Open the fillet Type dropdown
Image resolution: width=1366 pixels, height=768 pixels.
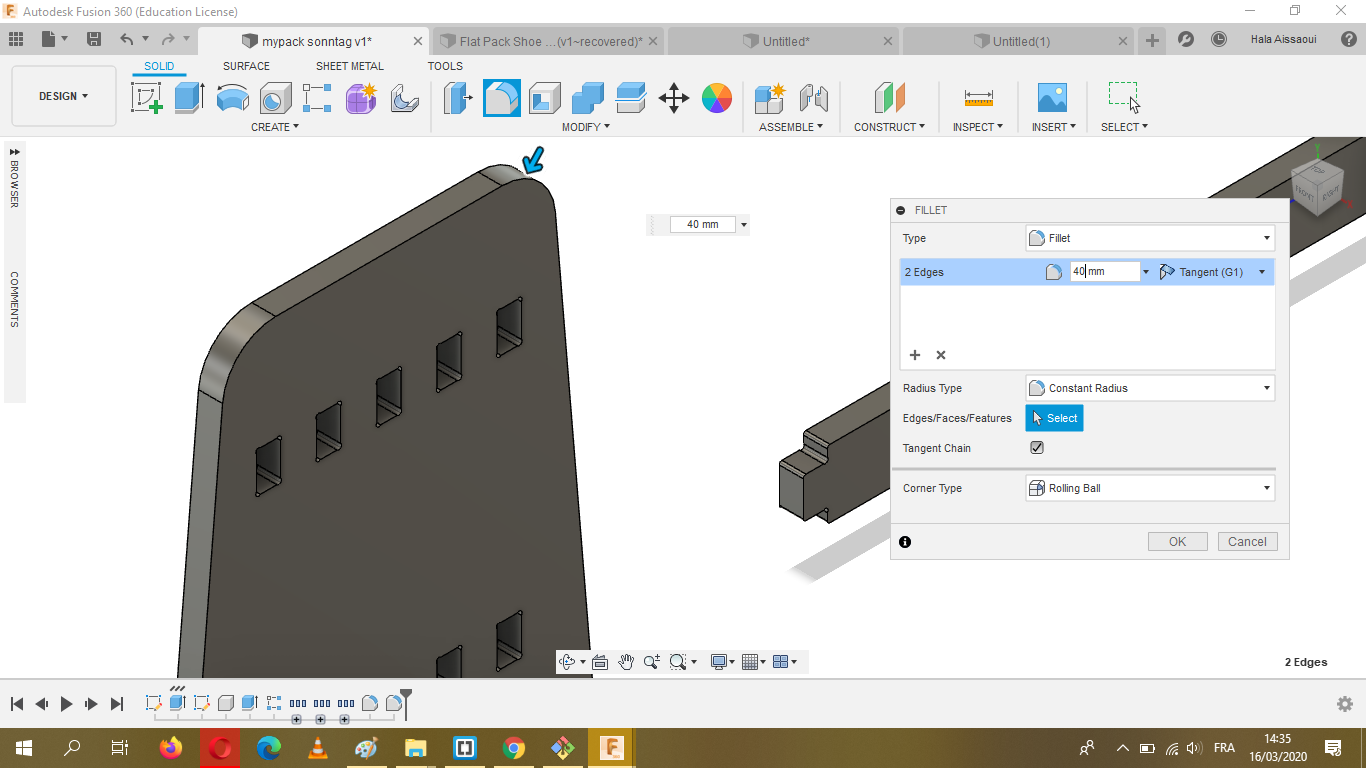pos(1150,238)
